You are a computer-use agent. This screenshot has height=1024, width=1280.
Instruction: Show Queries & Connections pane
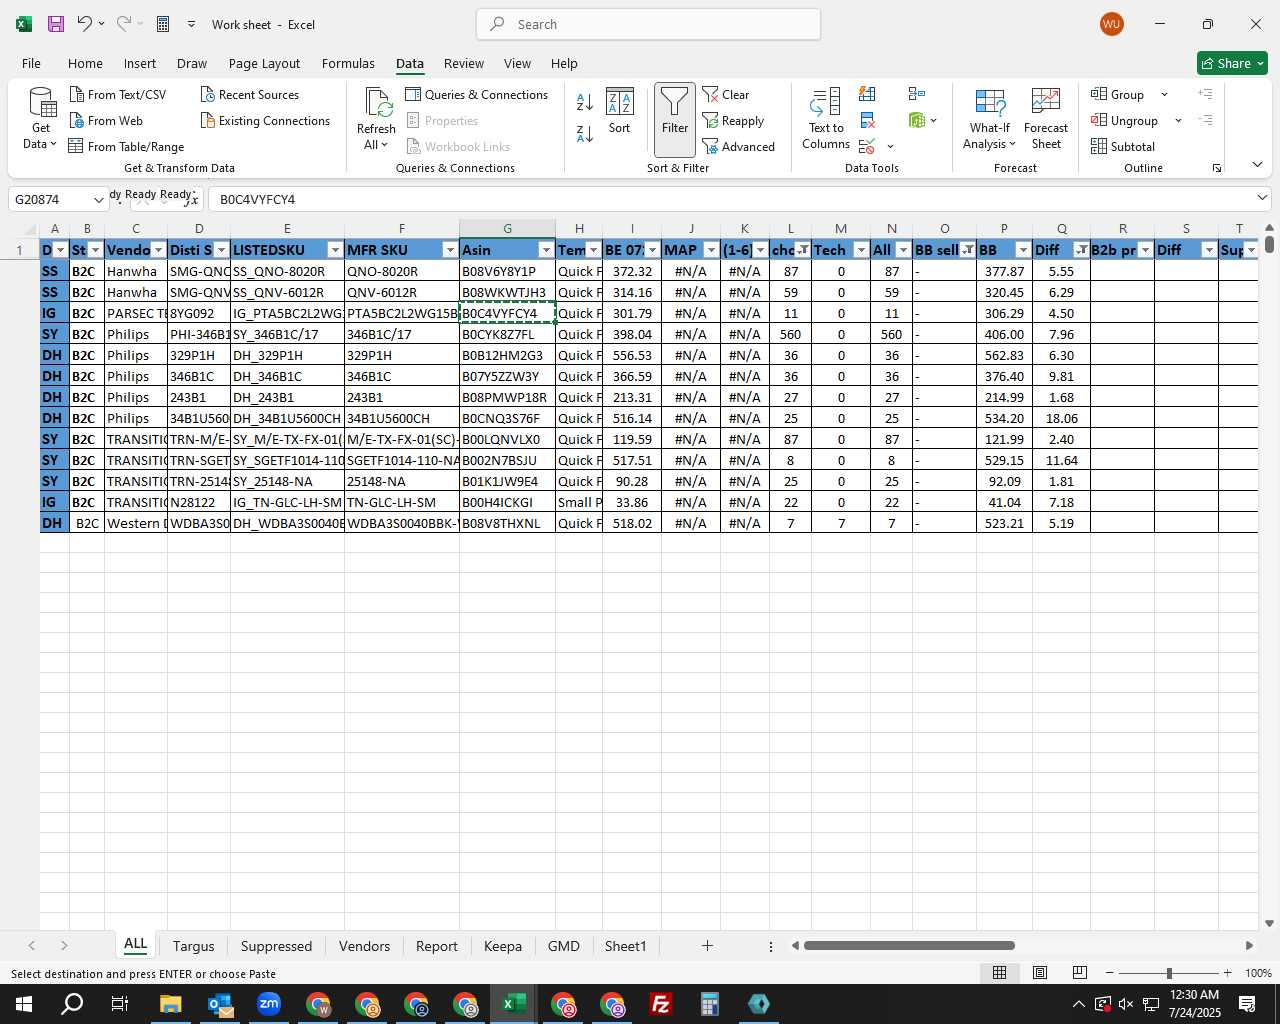click(x=476, y=94)
